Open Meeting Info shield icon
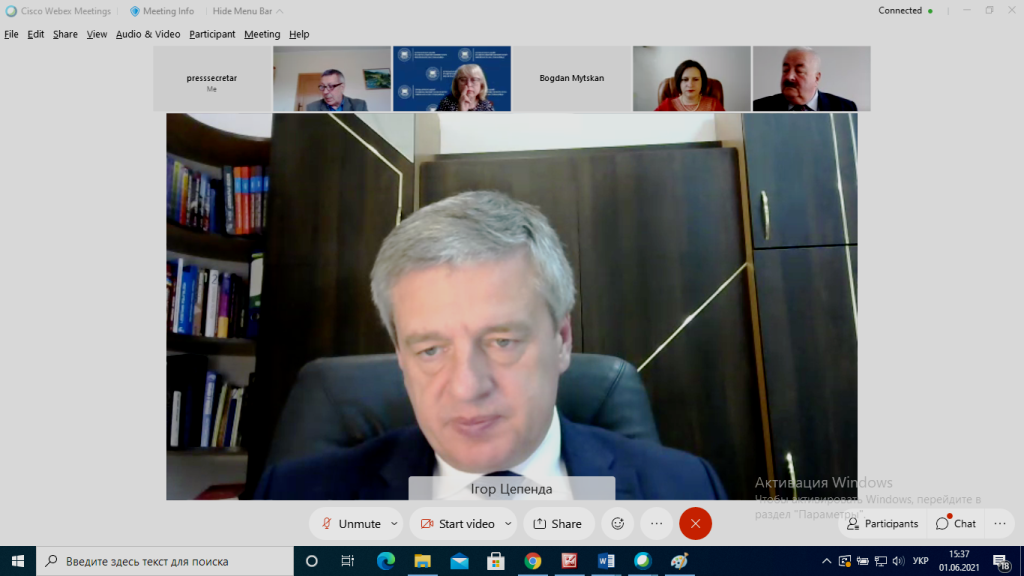Screen dimensions: 1024x576 point(135,11)
